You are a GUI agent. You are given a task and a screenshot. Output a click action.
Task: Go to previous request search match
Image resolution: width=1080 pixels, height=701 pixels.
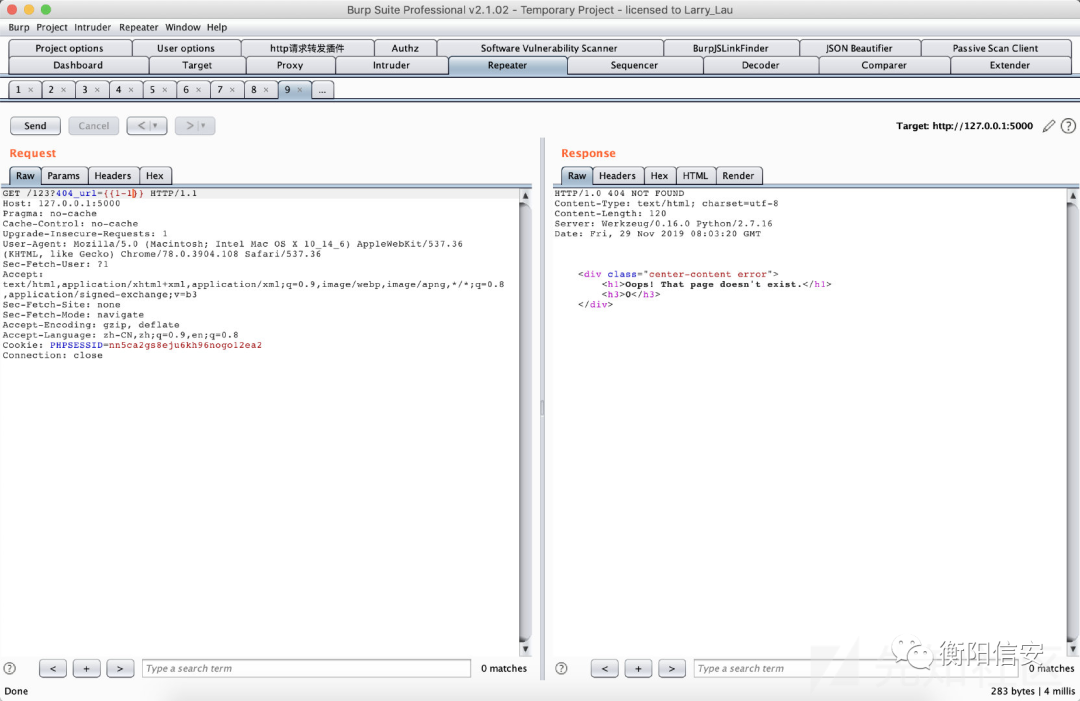point(53,668)
